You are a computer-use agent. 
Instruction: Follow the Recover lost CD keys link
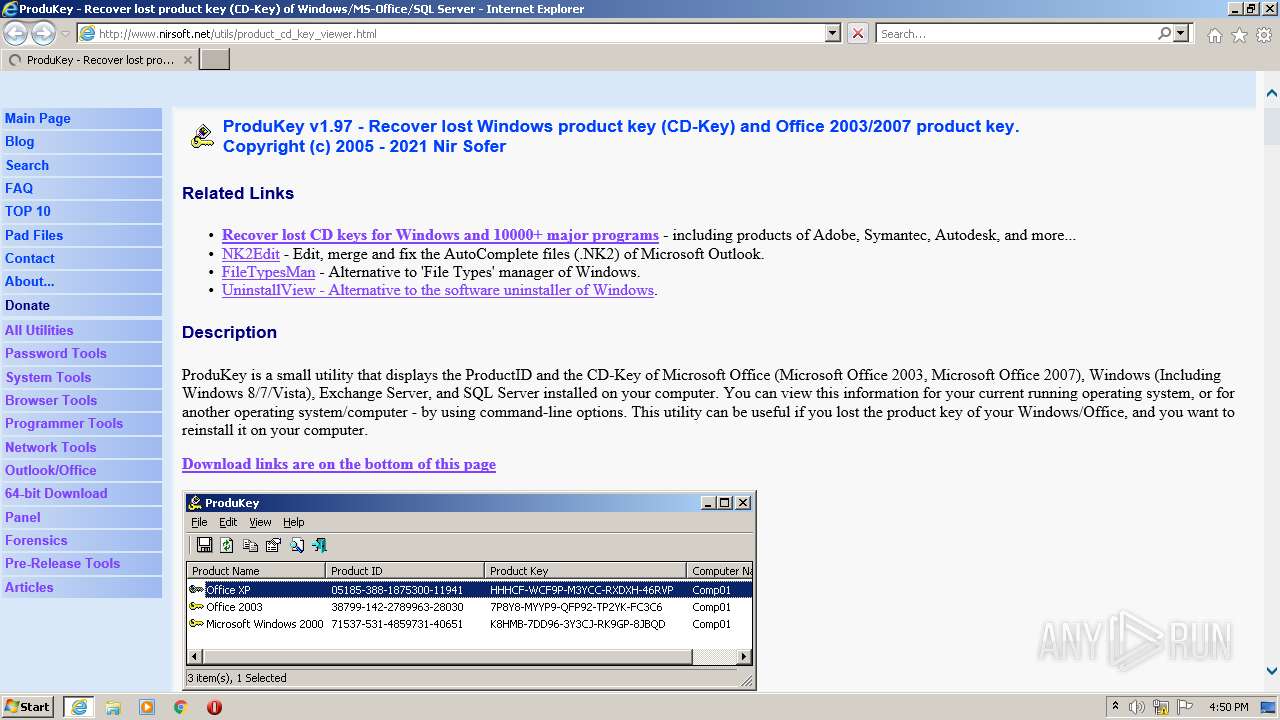(440, 236)
